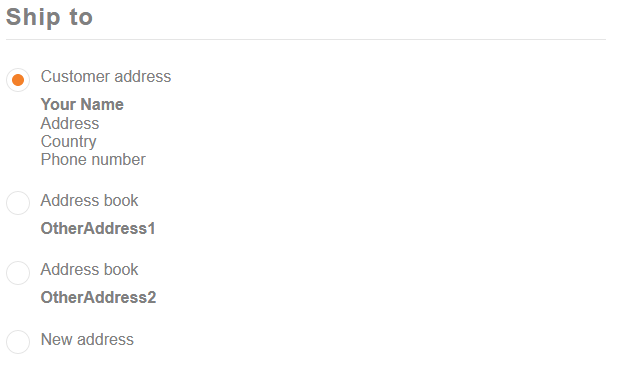Click the New address label text

tap(87, 339)
